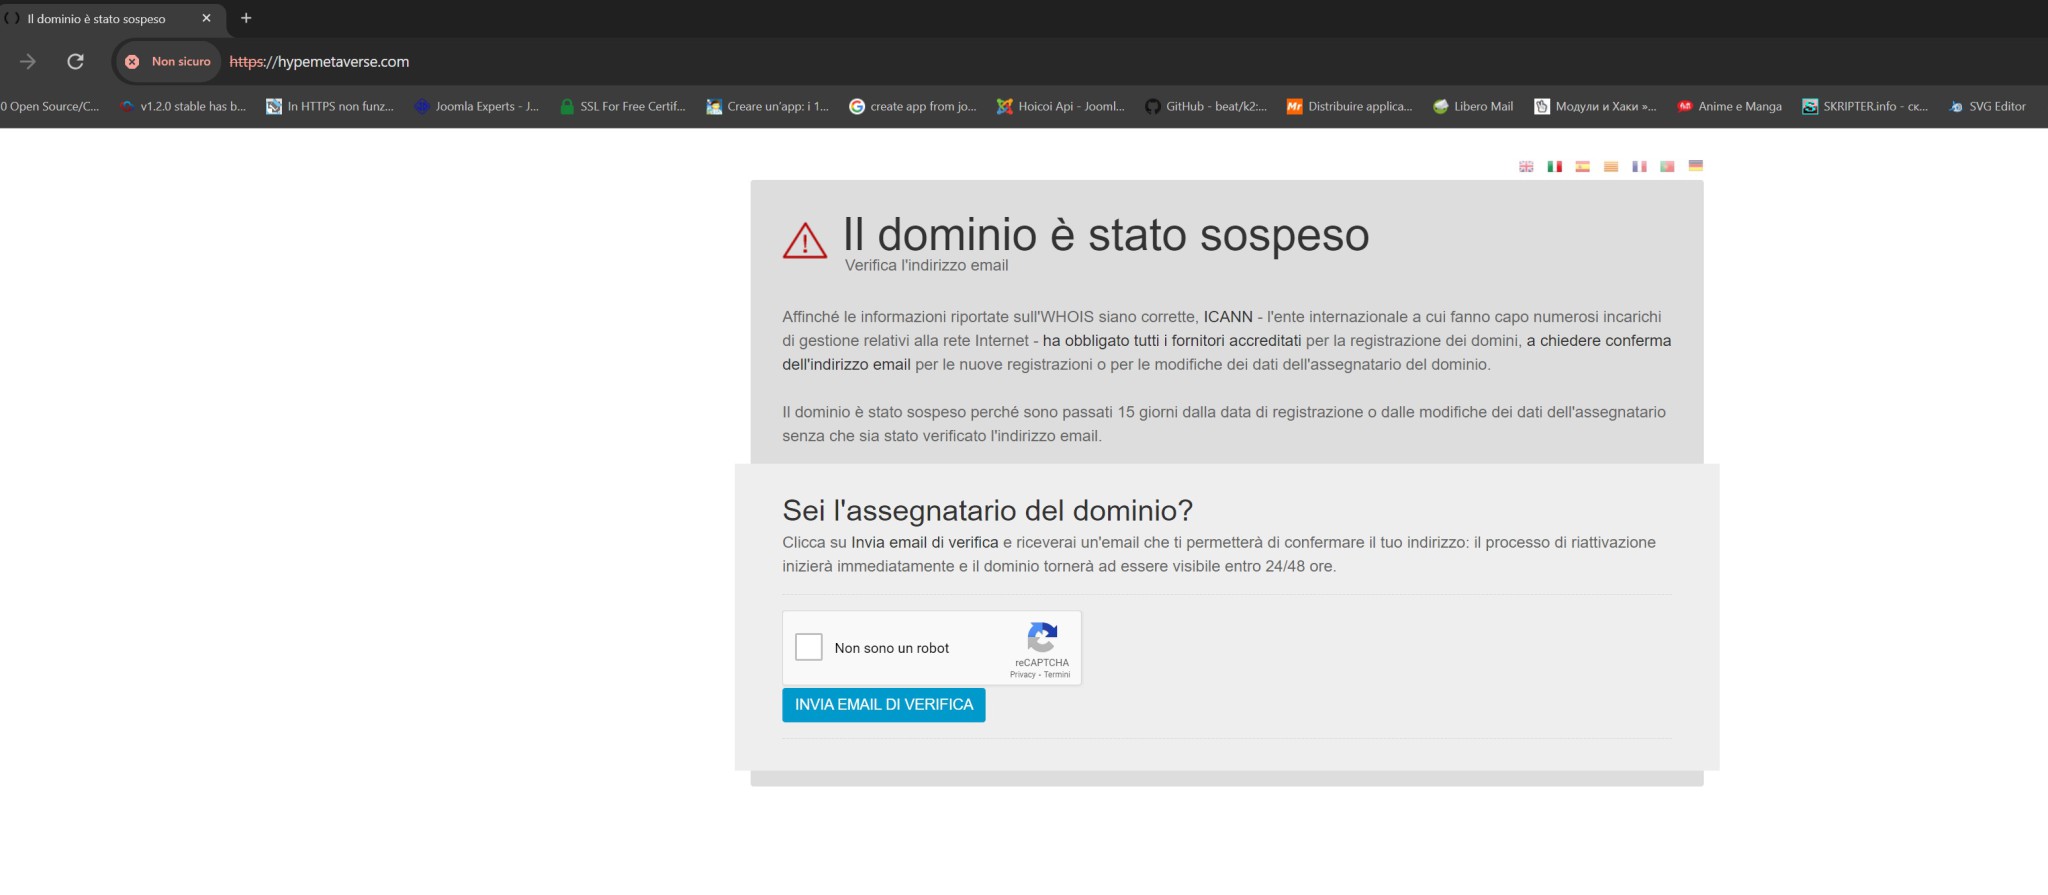
Task: Open a new browser tab
Action: 246,18
